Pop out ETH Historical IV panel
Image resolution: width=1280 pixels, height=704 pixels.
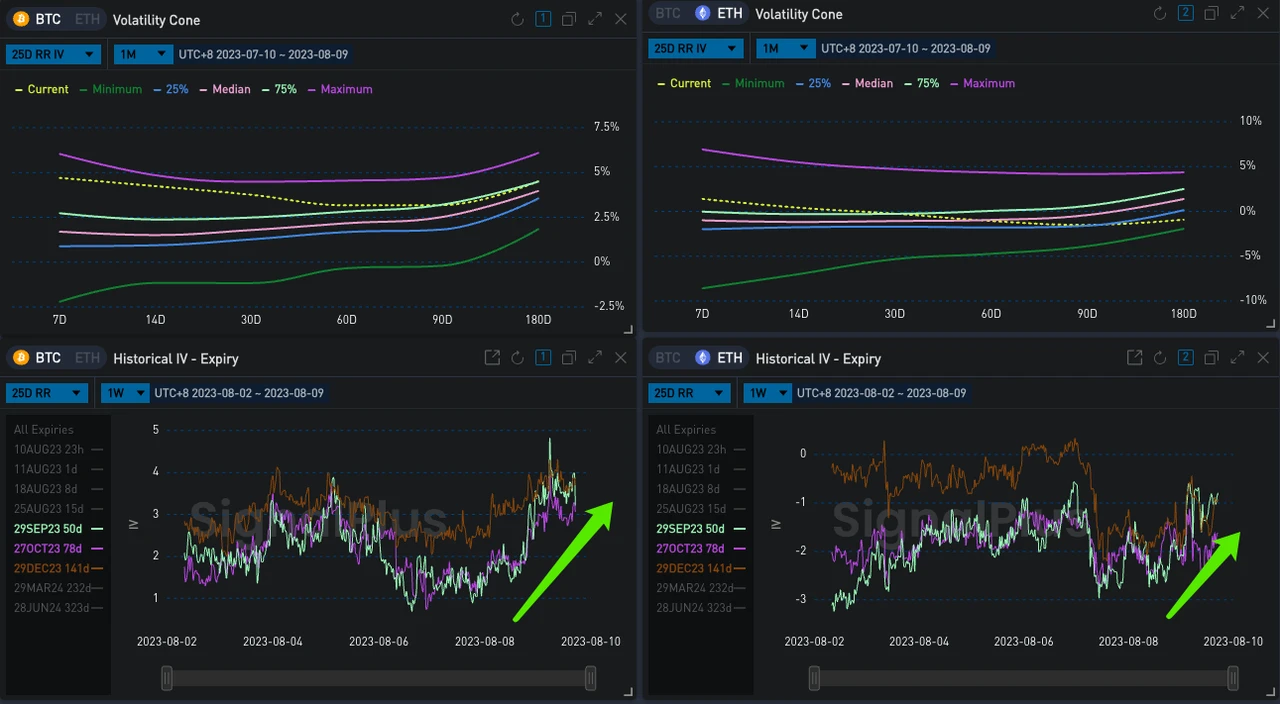1135,357
